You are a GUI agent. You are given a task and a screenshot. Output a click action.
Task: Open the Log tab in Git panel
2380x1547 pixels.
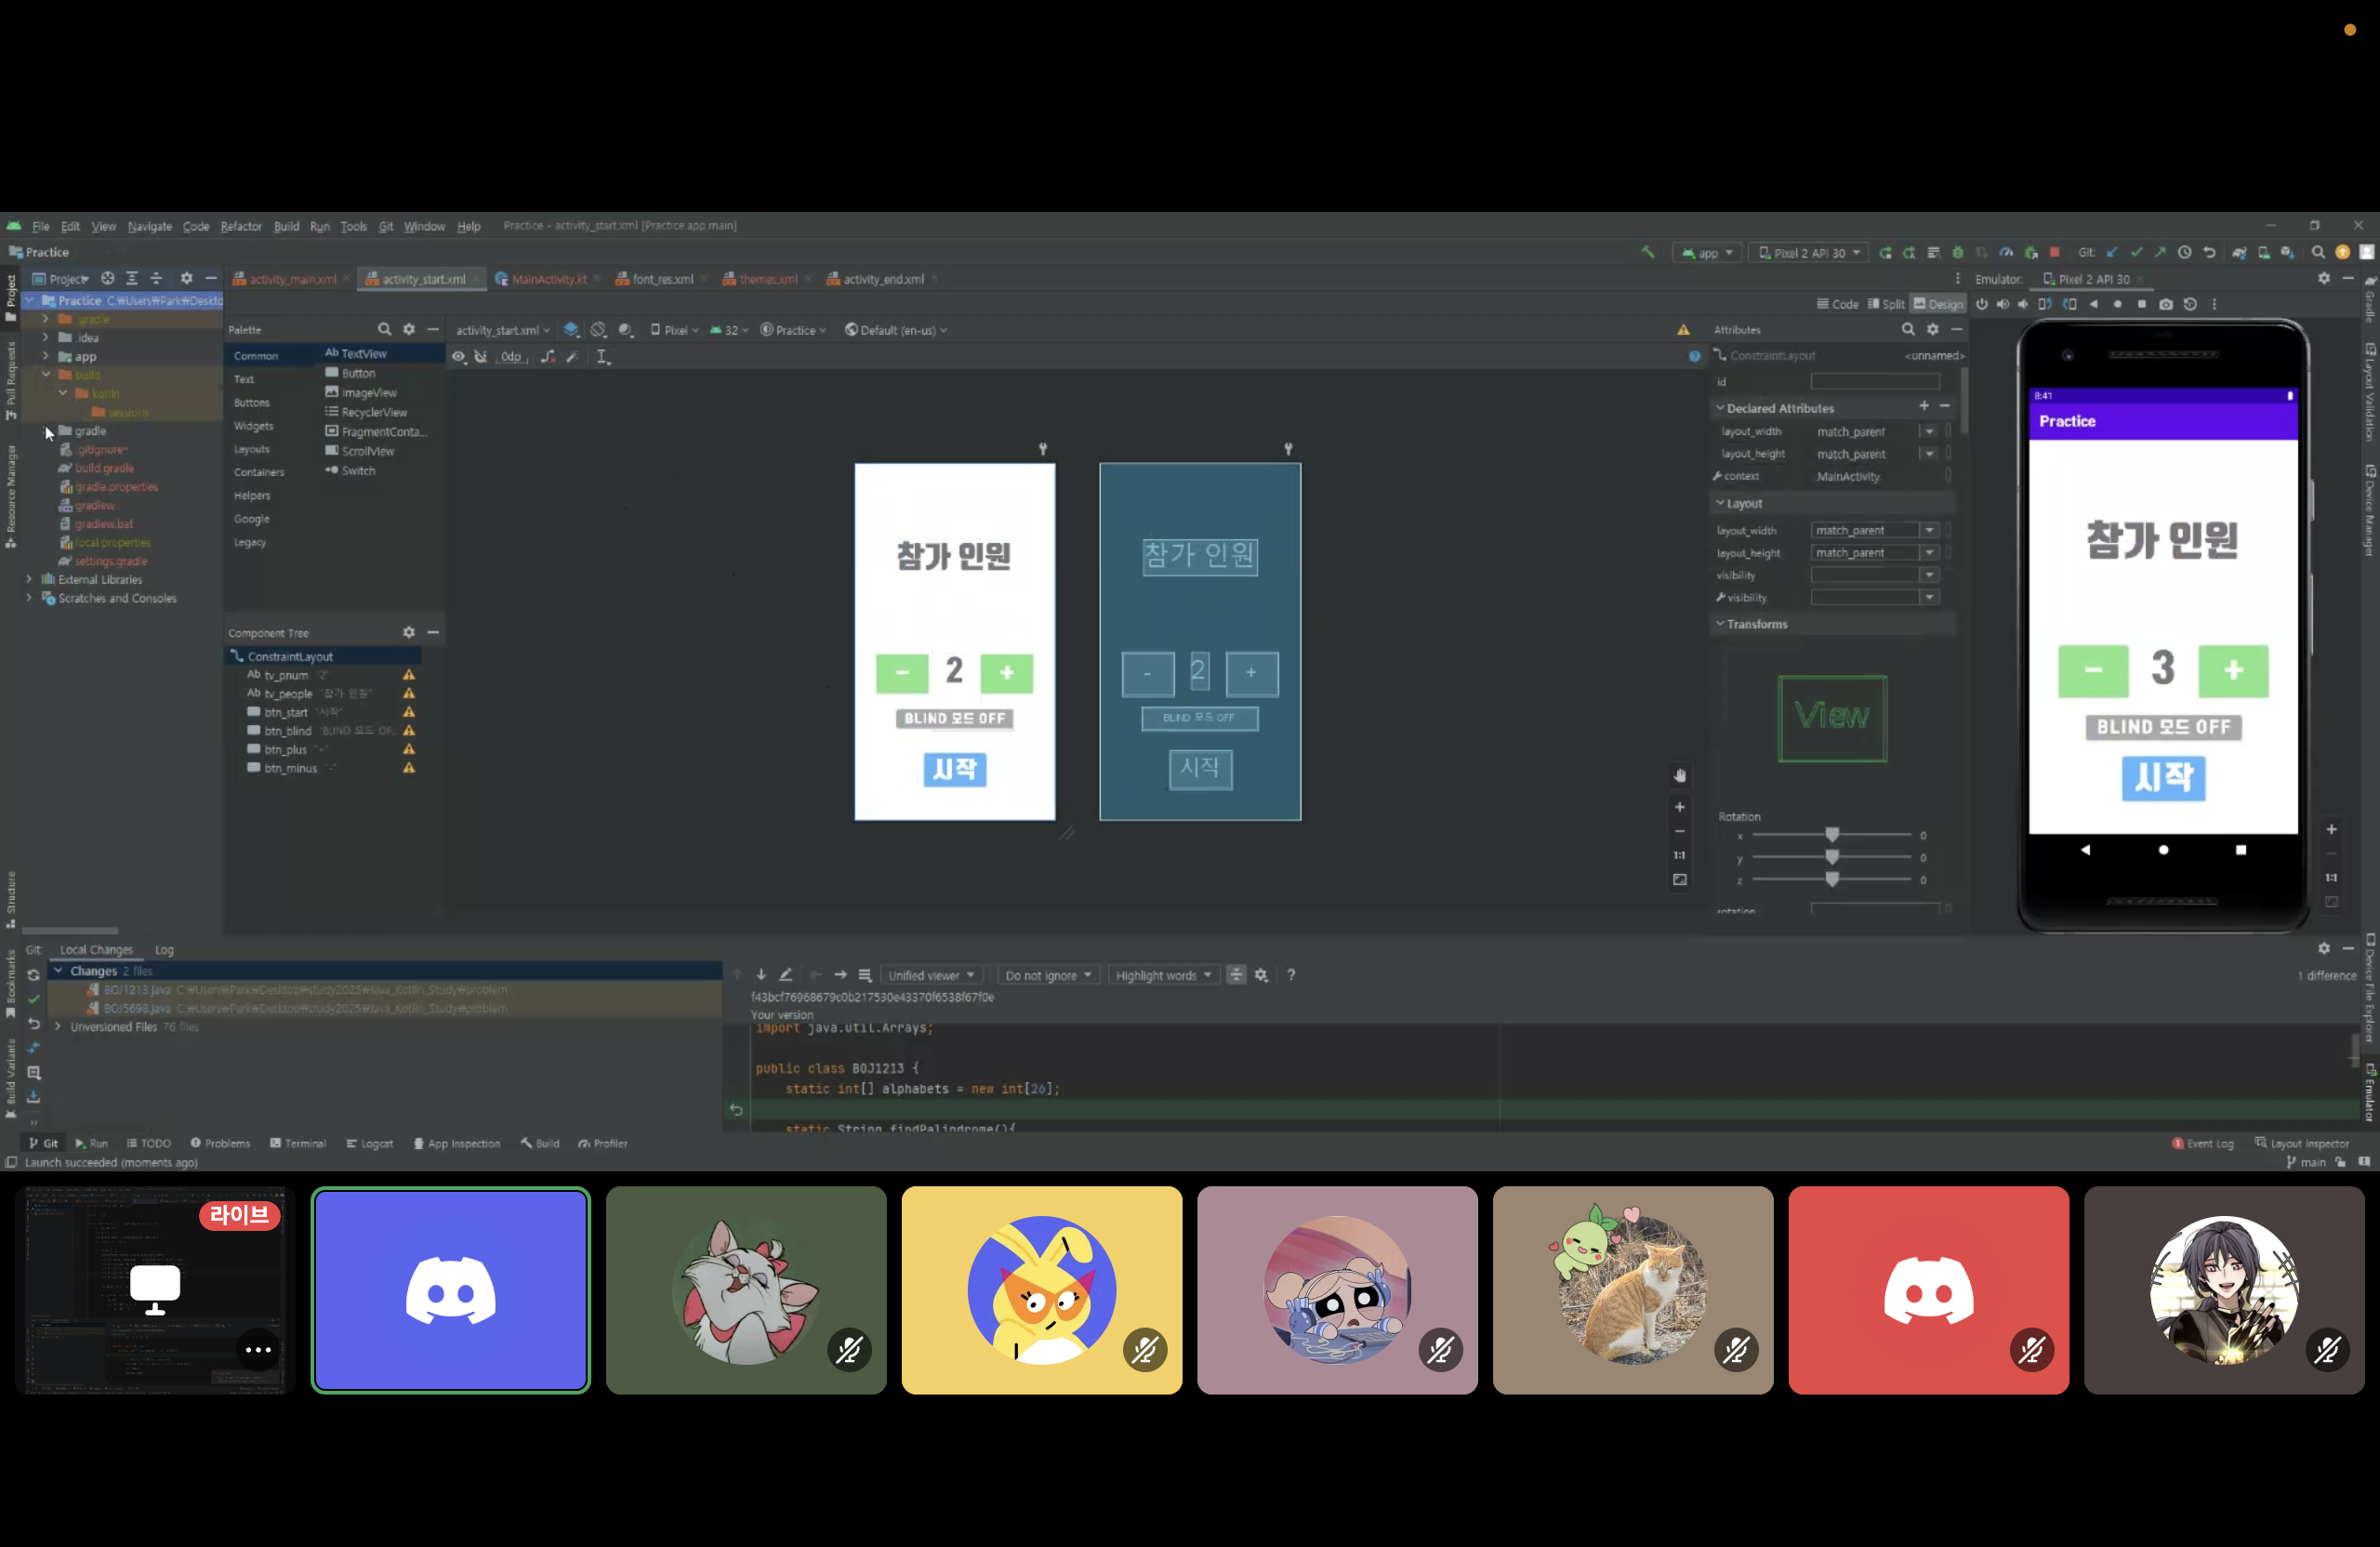click(x=164, y=950)
